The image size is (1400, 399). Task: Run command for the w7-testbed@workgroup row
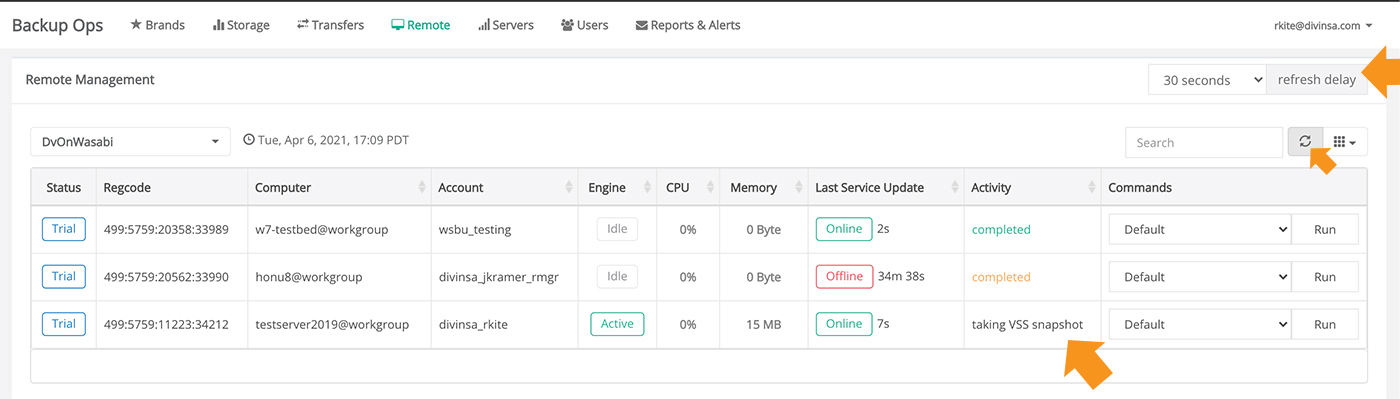point(1325,229)
